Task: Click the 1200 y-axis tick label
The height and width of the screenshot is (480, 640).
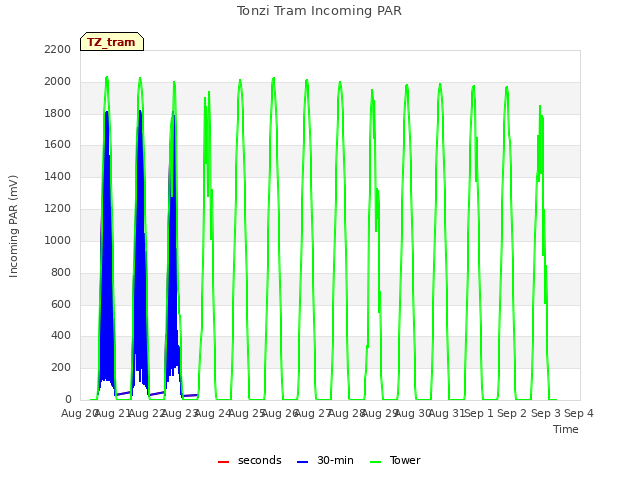Action: tap(58, 209)
